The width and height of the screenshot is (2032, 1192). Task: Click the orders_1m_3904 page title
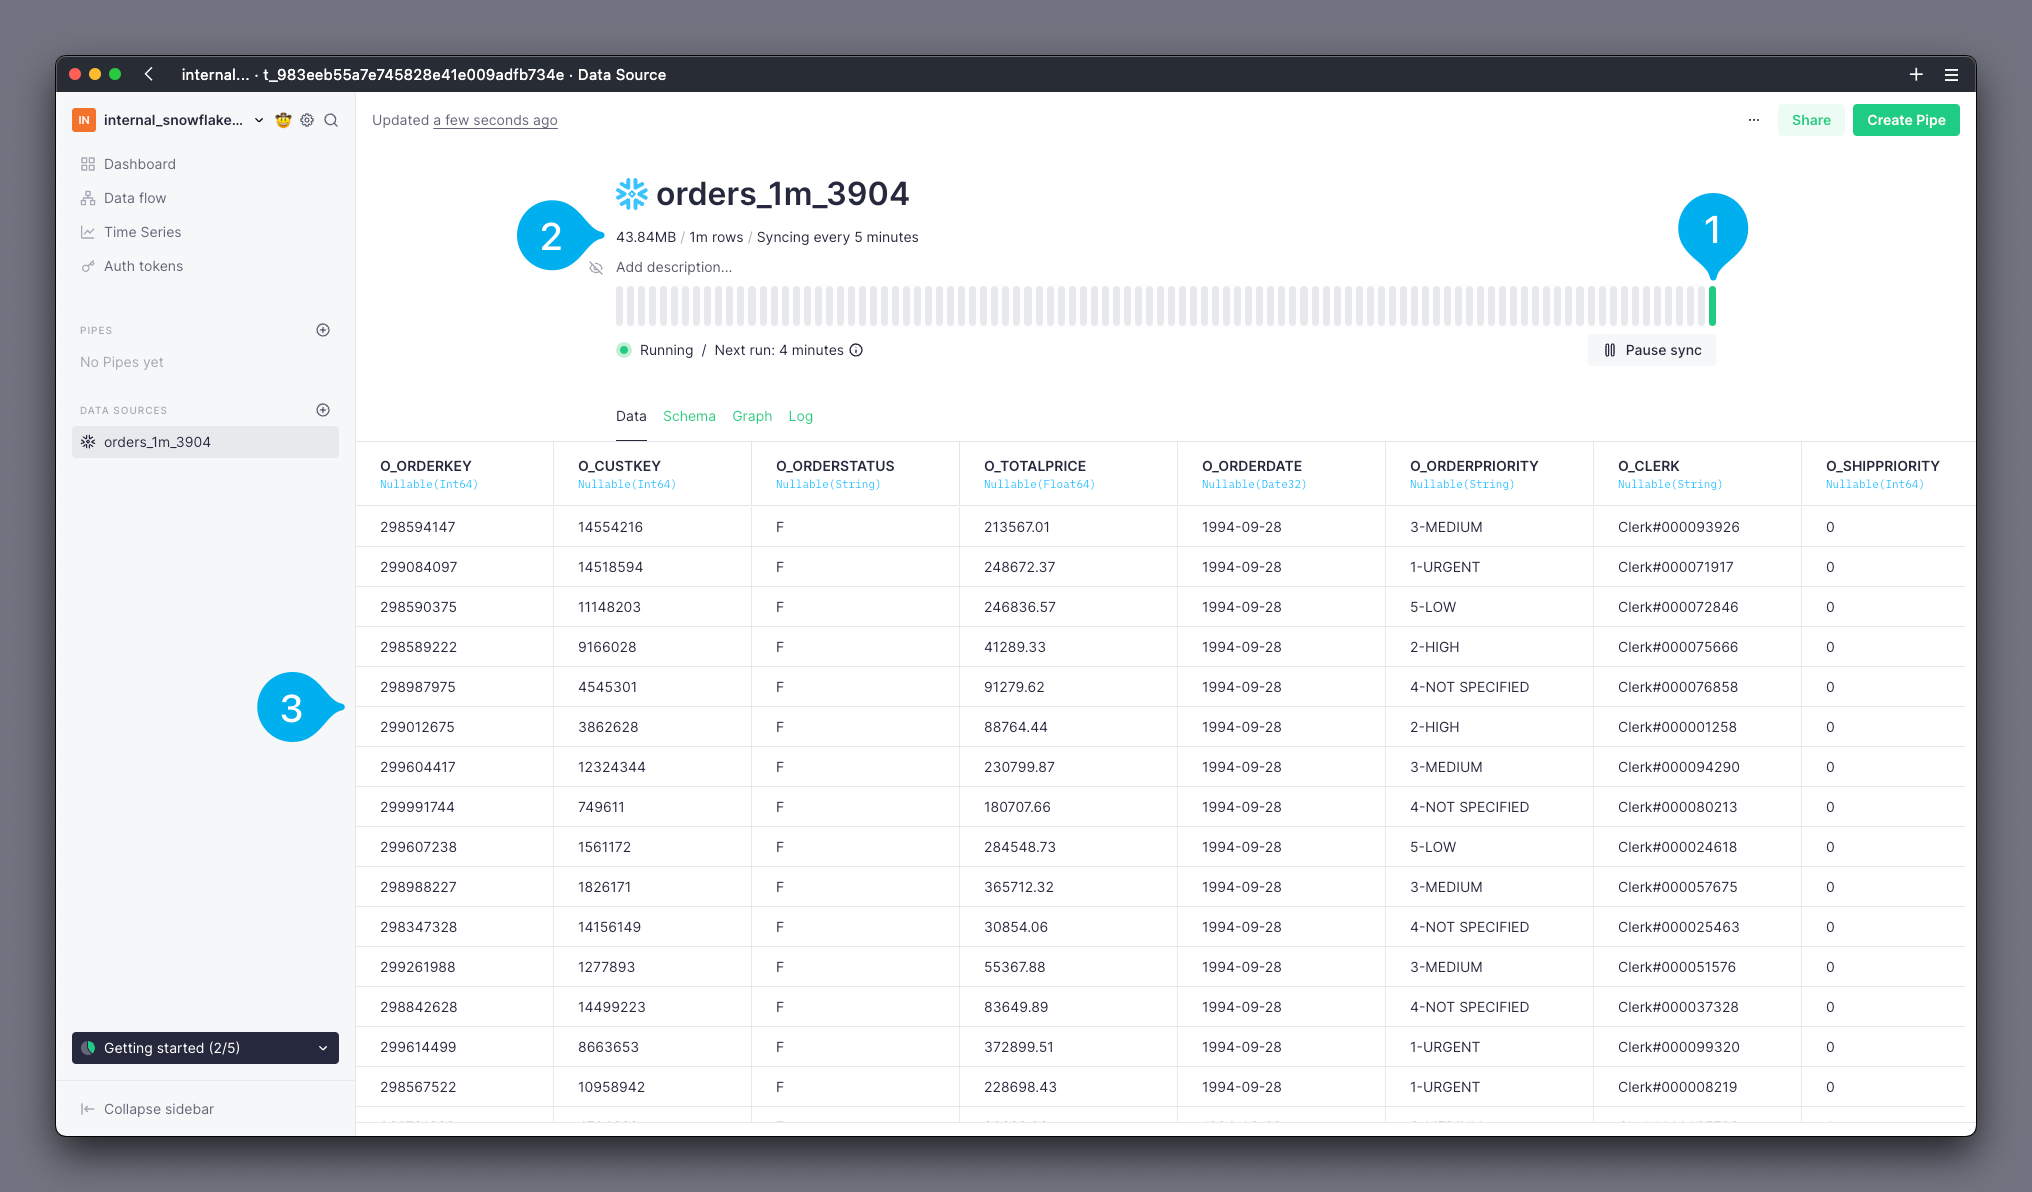782,194
